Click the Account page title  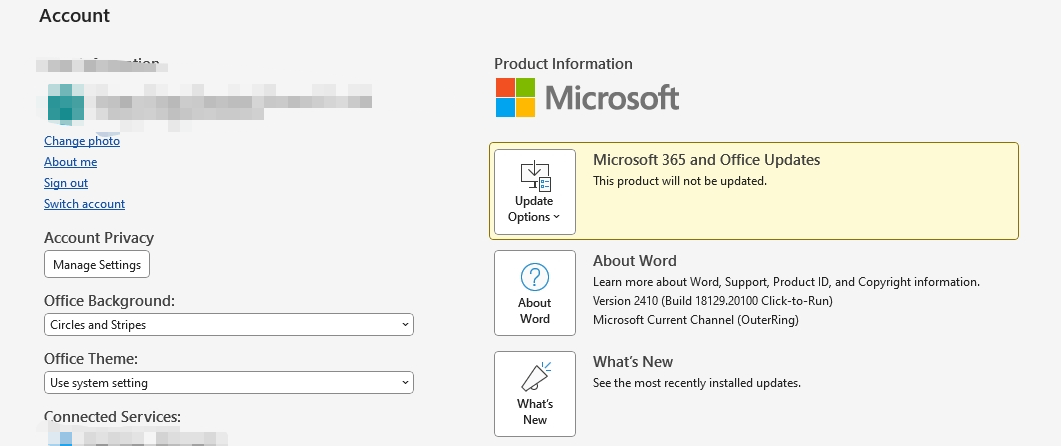74,16
